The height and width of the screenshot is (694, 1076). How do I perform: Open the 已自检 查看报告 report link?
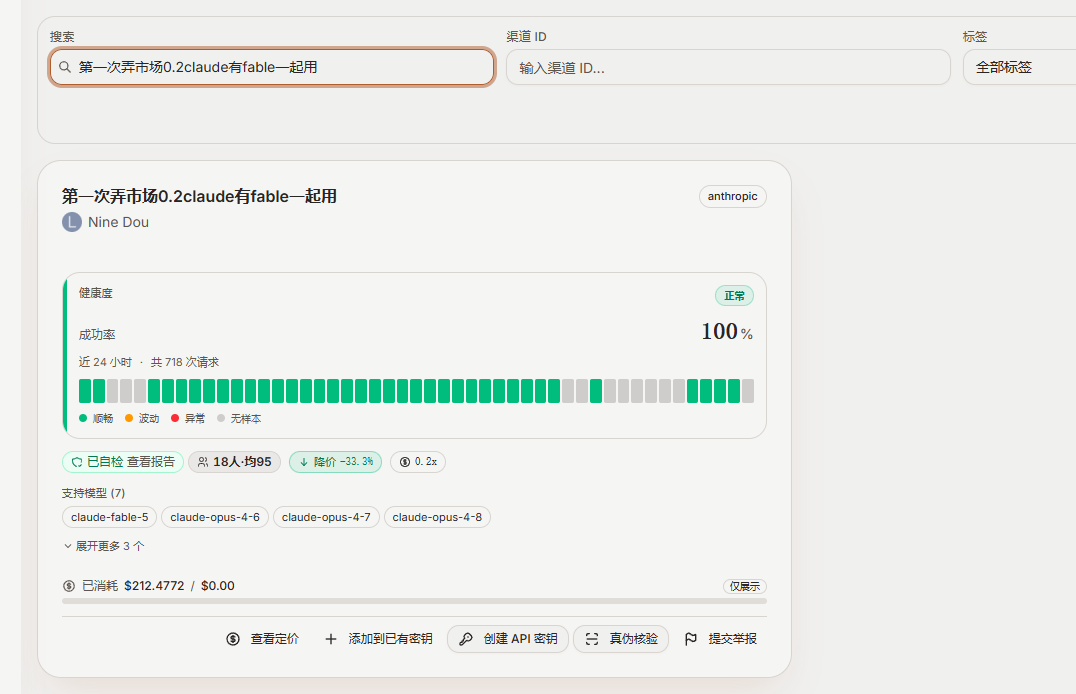tap(123, 462)
